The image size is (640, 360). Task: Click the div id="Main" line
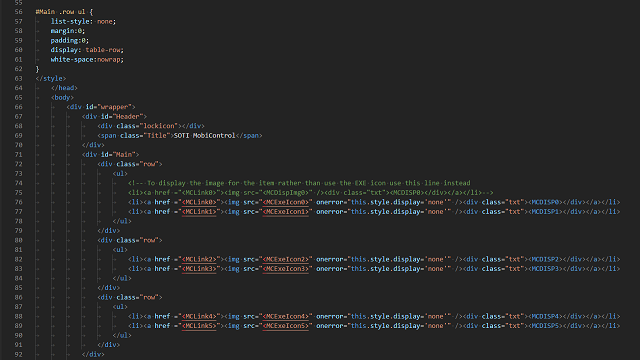click(110, 155)
